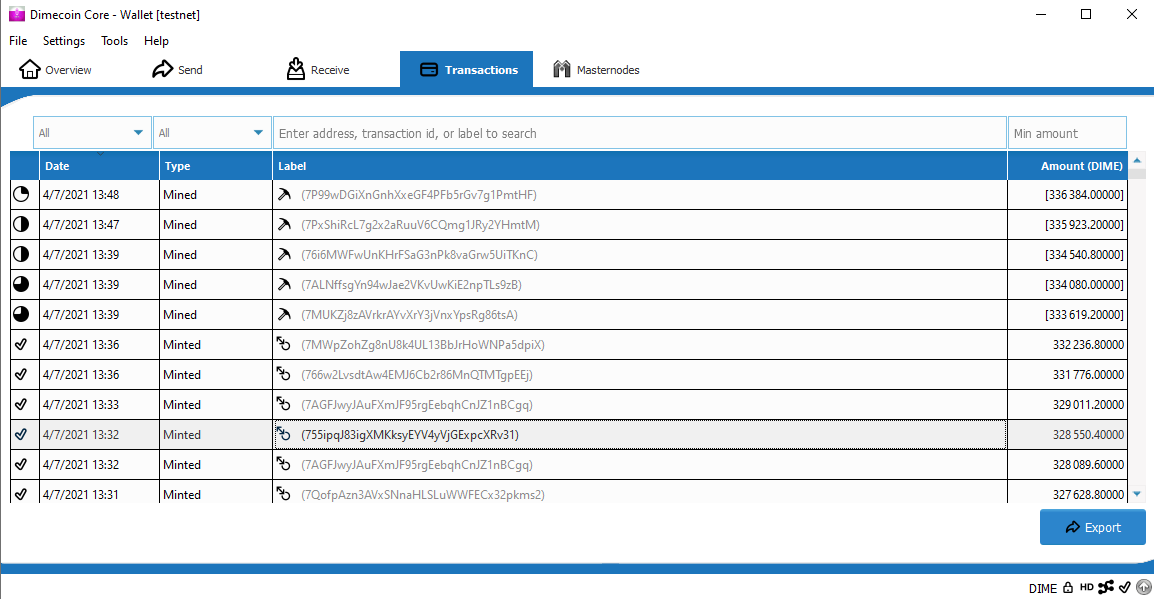Click confirmed checkmark of 332 236.80000 transaction
This screenshot has height=599, width=1154.
tap(21, 344)
